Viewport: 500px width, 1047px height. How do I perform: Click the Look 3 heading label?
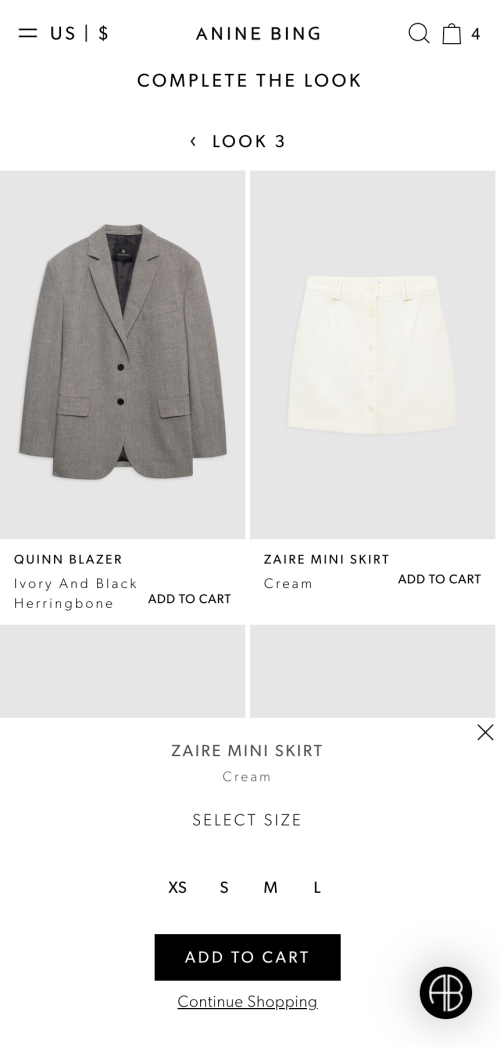tap(249, 141)
